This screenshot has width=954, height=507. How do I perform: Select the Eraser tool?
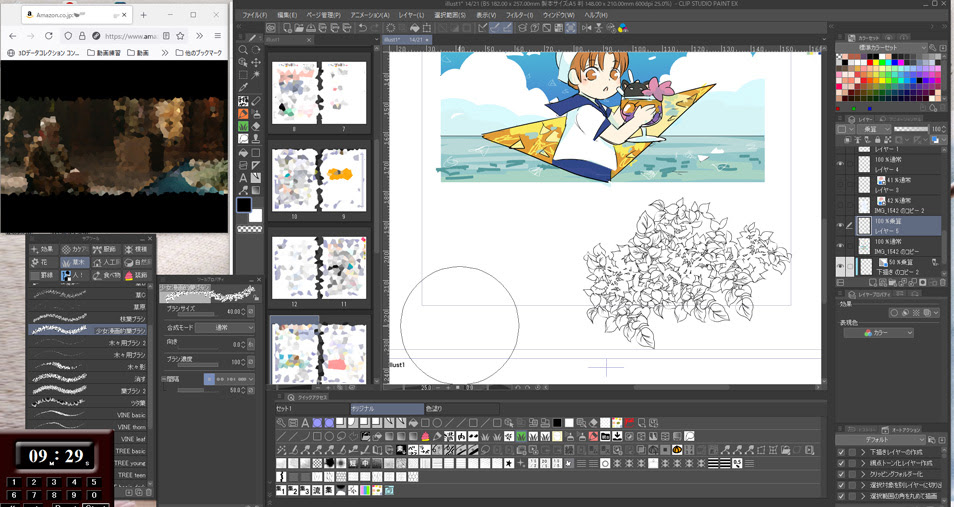coord(256,127)
